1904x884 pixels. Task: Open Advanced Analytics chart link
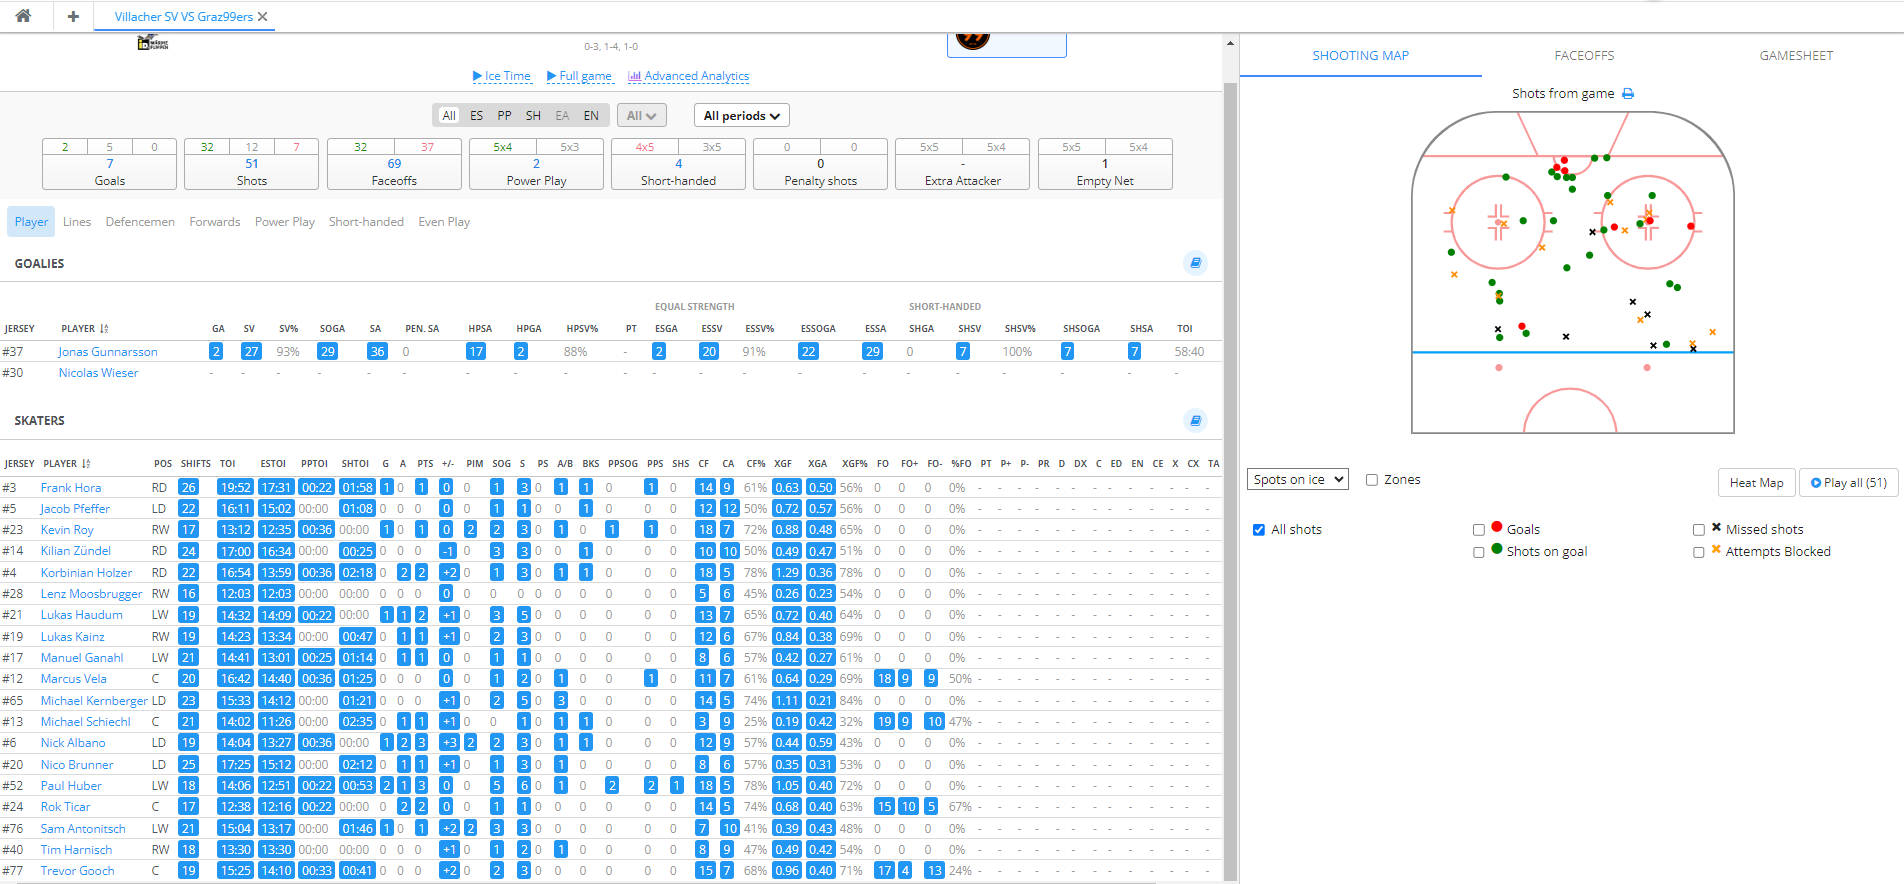click(x=688, y=76)
